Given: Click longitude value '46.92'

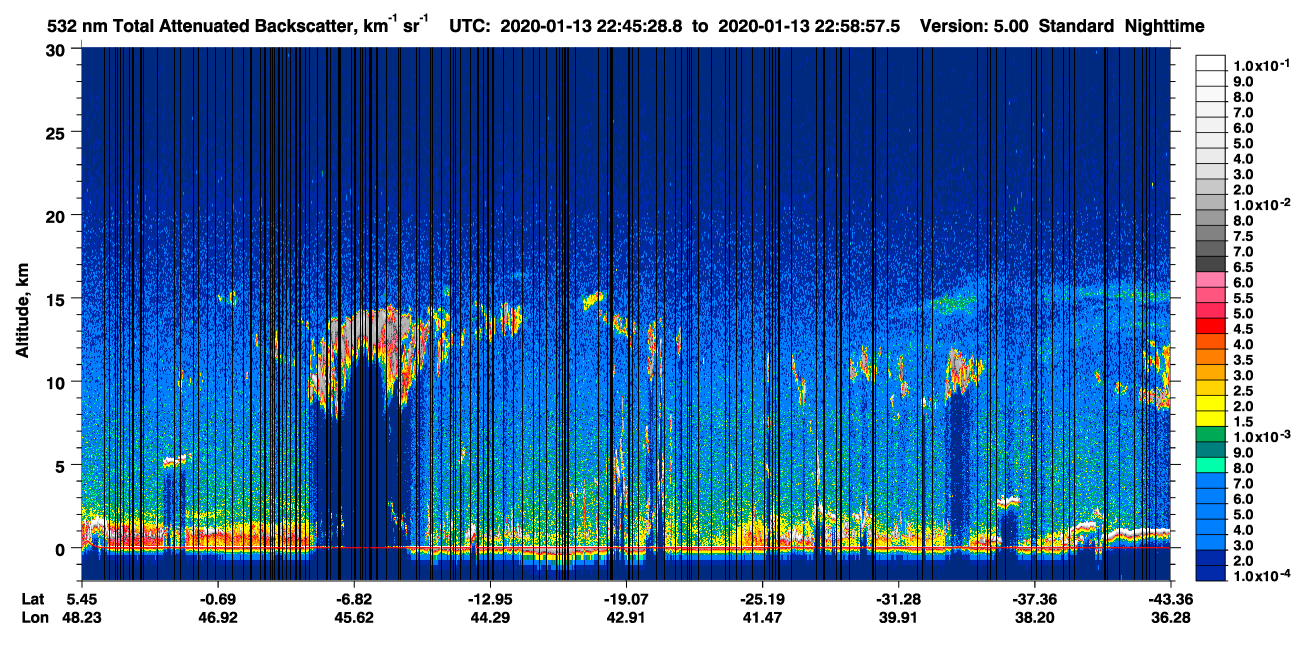Looking at the screenshot, I should [218, 618].
